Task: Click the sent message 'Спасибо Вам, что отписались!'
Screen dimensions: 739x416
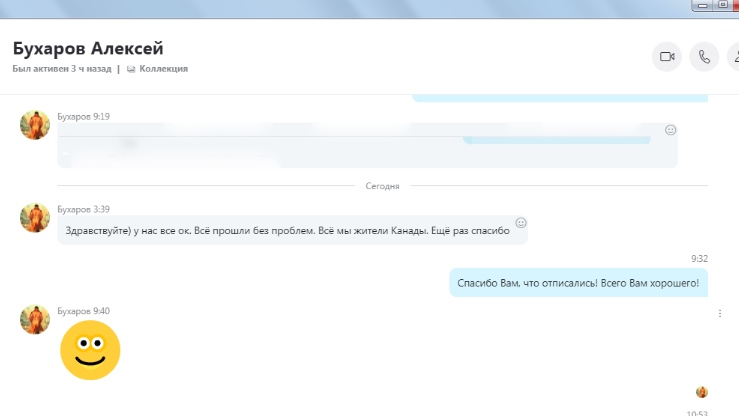Action: pos(578,283)
